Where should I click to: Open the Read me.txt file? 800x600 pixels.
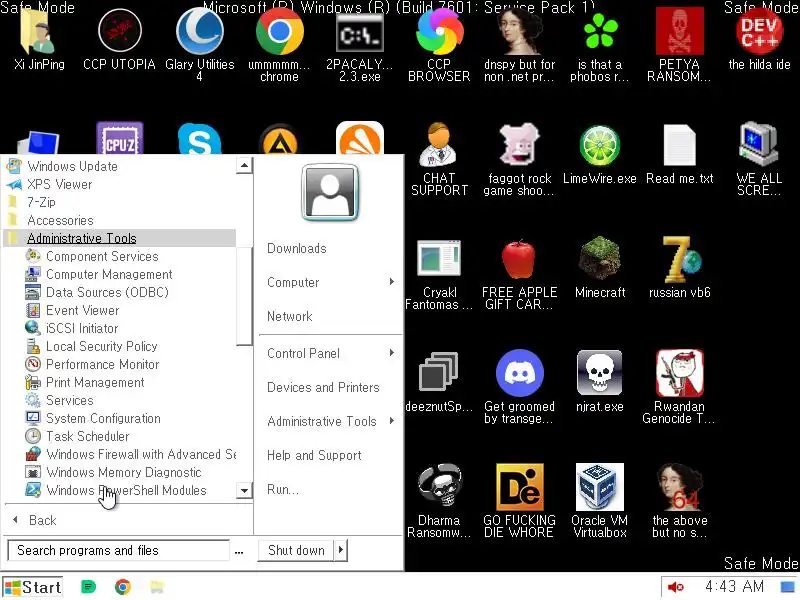pos(679,145)
